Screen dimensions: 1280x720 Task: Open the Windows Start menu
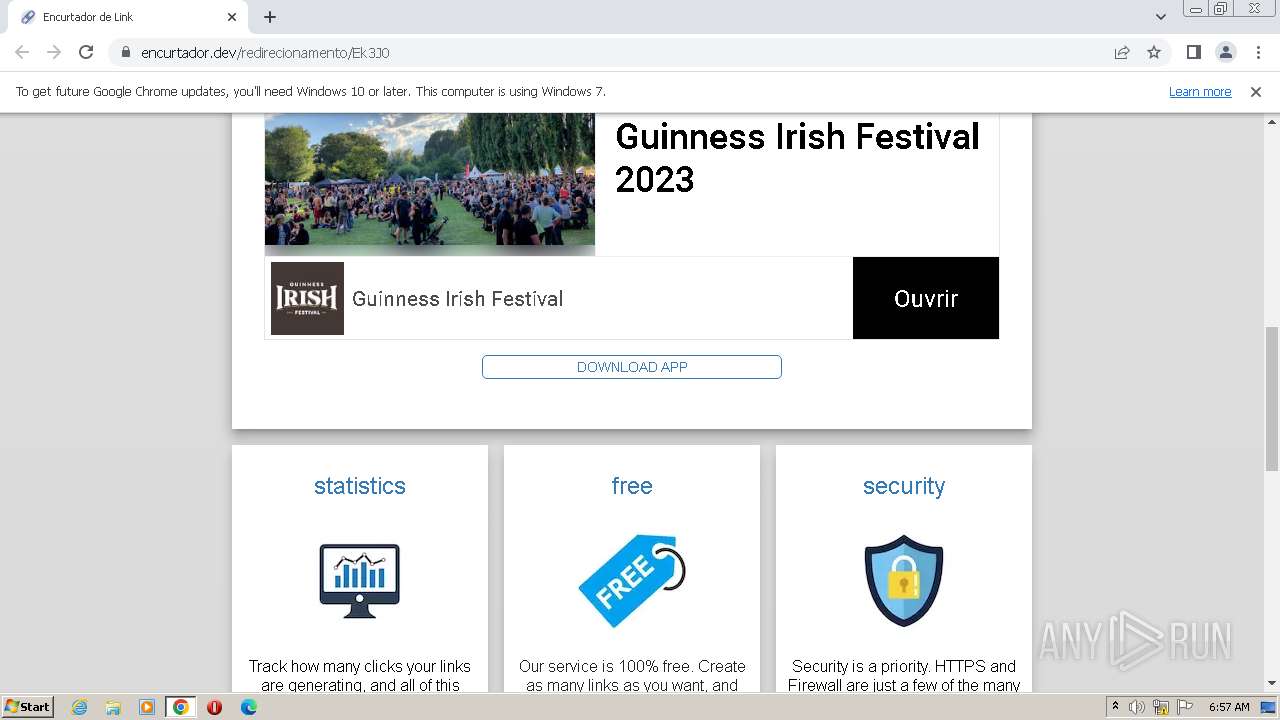(27, 707)
